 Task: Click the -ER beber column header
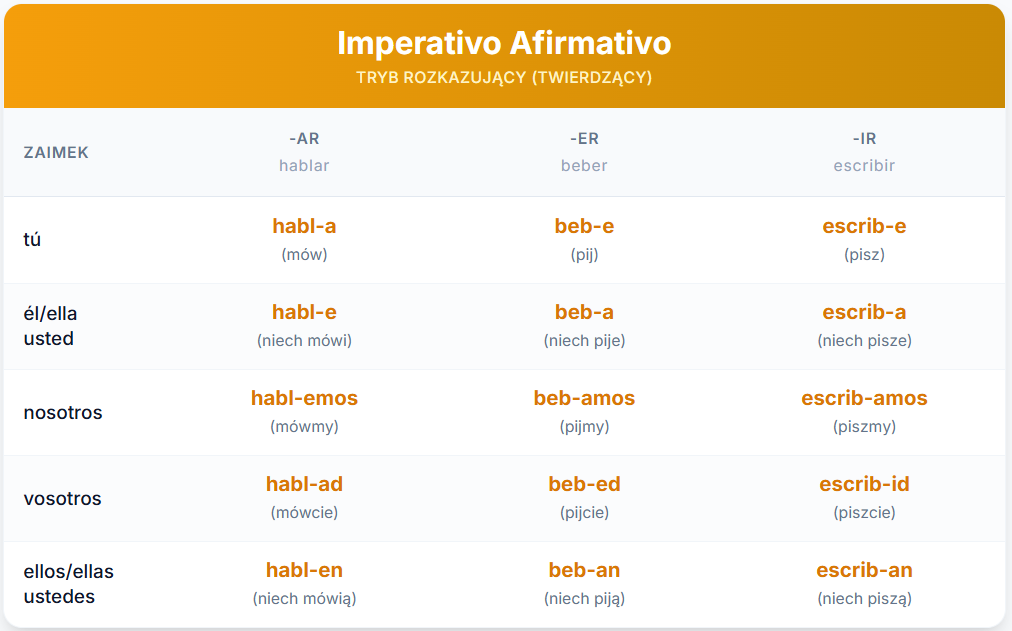coord(584,152)
